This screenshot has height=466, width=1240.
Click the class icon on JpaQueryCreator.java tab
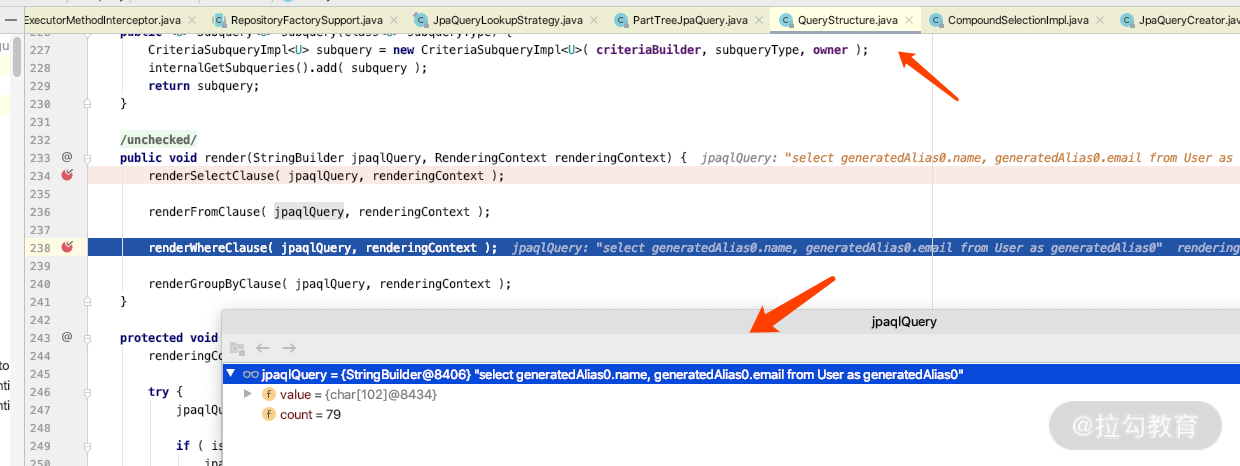point(1128,20)
